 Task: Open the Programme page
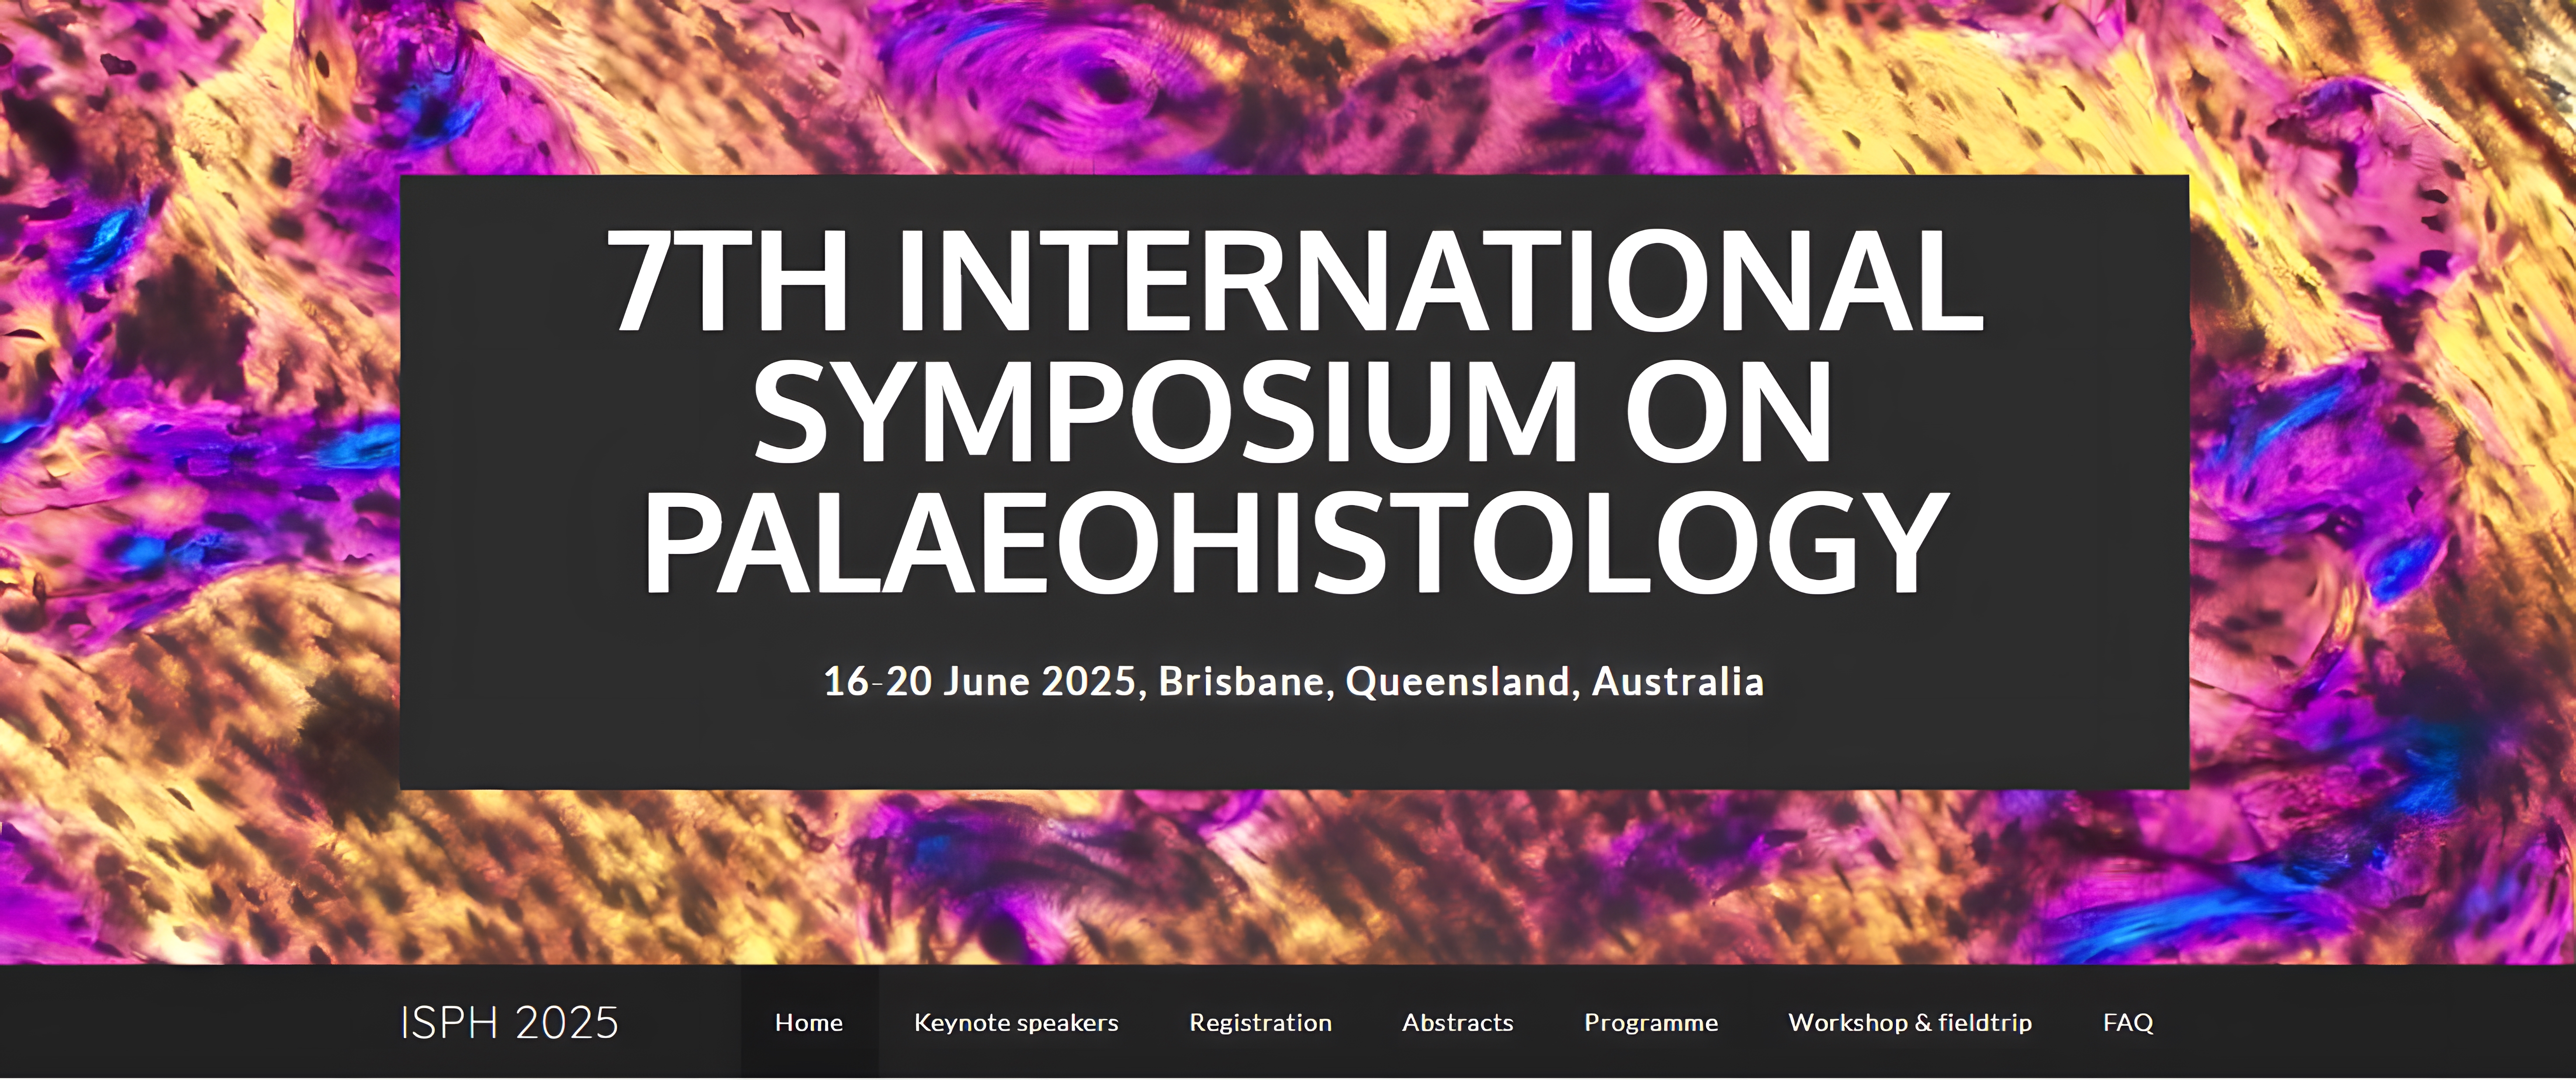pos(1651,1022)
